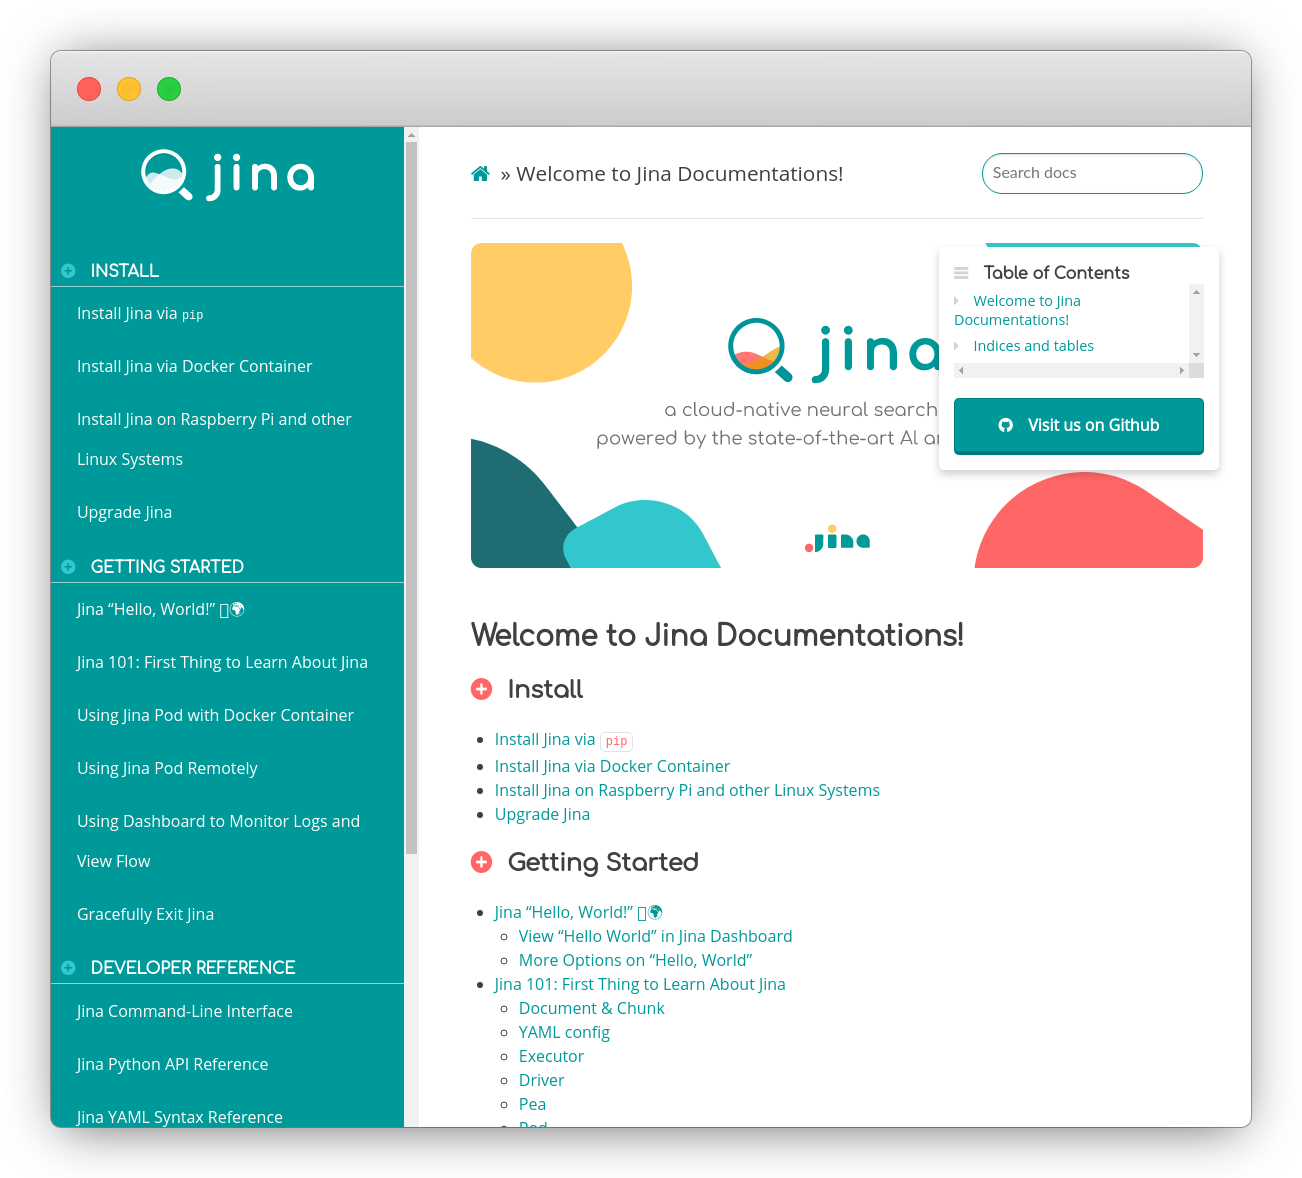Click the Table of Contents list icon
1302x1178 pixels.
pos(961,272)
